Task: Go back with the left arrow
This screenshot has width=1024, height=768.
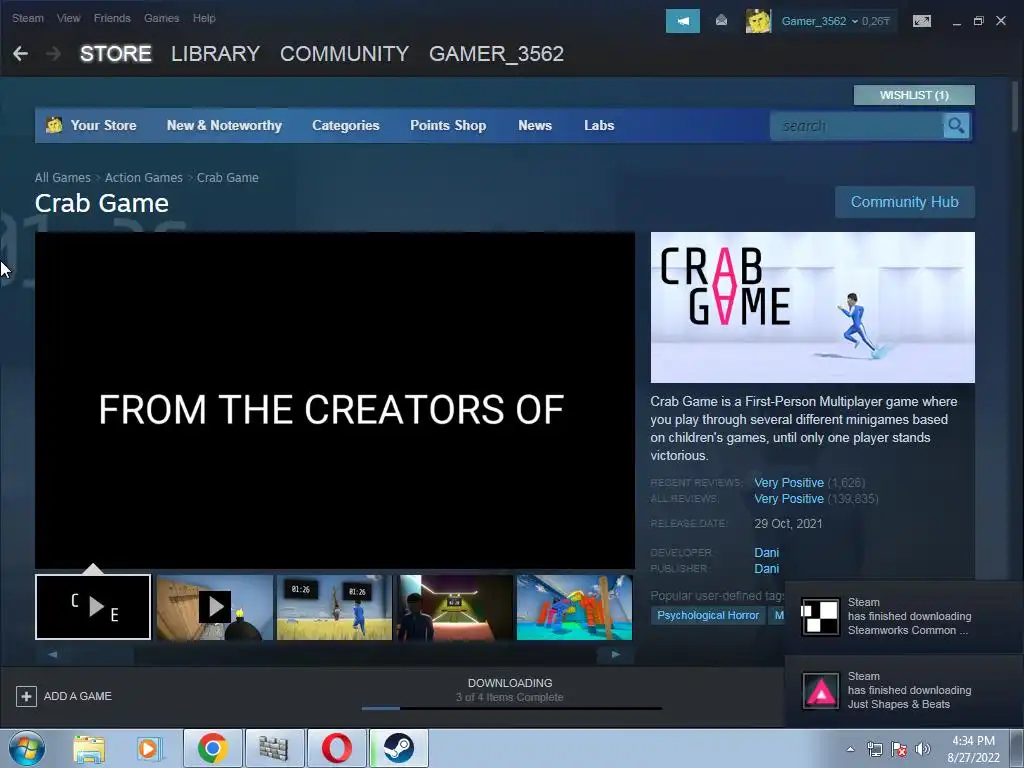Action: click(x=20, y=54)
